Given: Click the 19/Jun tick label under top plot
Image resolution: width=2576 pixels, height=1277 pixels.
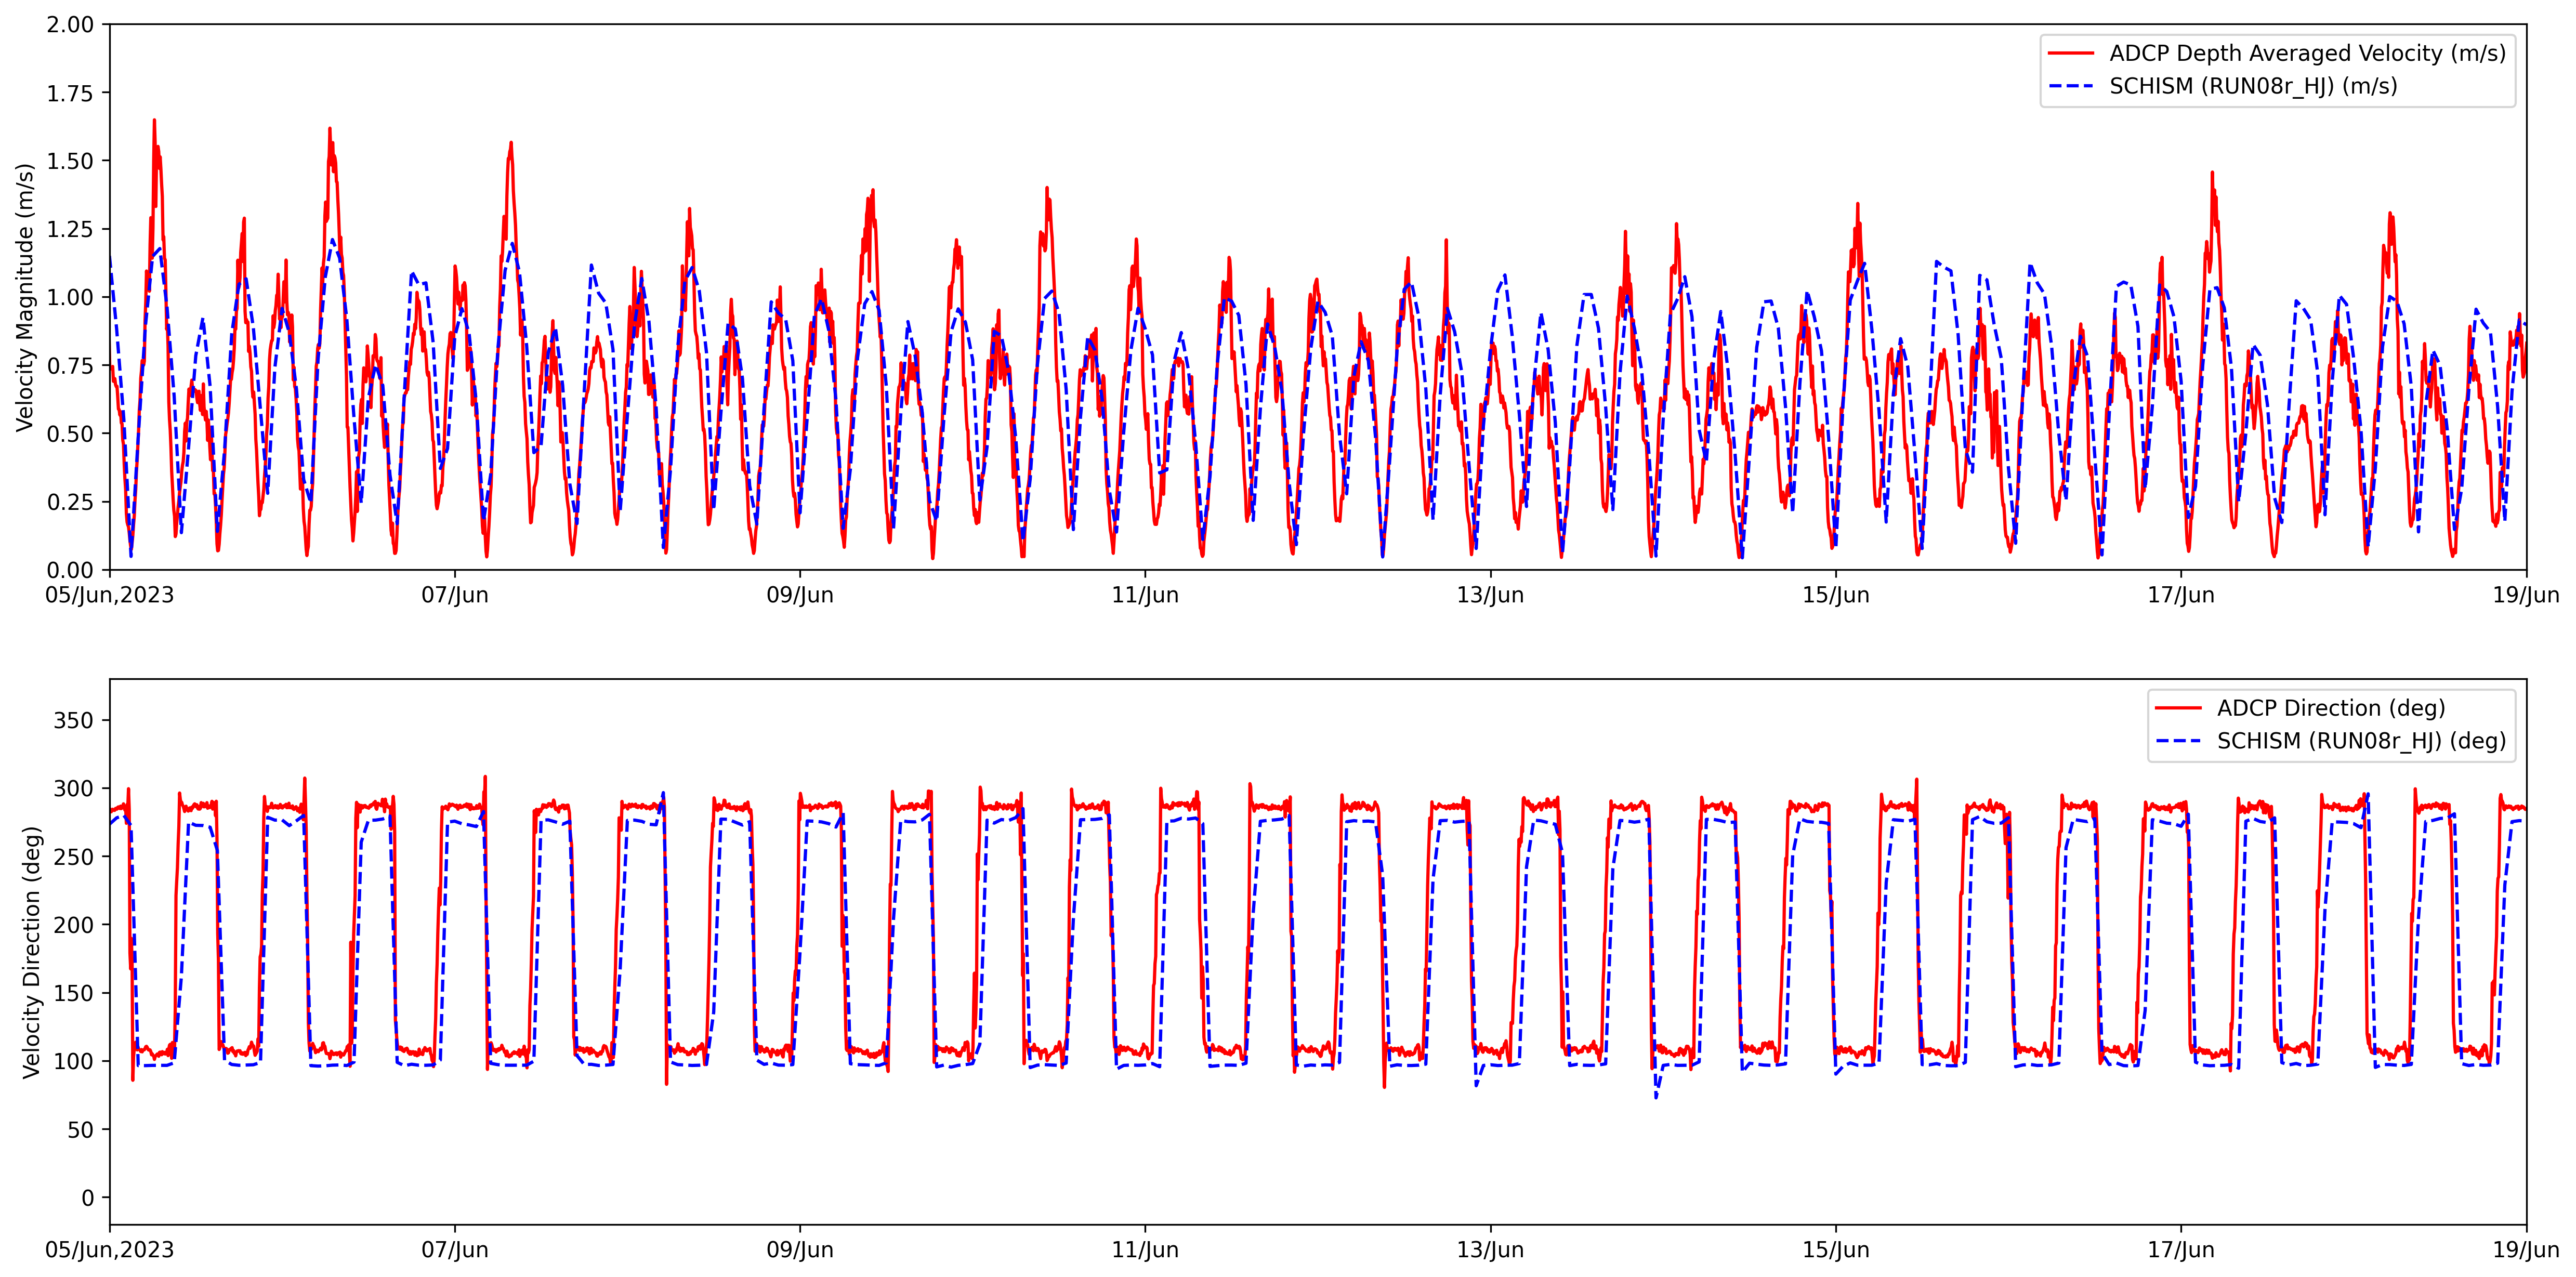Looking at the screenshot, I should tap(2525, 595).
